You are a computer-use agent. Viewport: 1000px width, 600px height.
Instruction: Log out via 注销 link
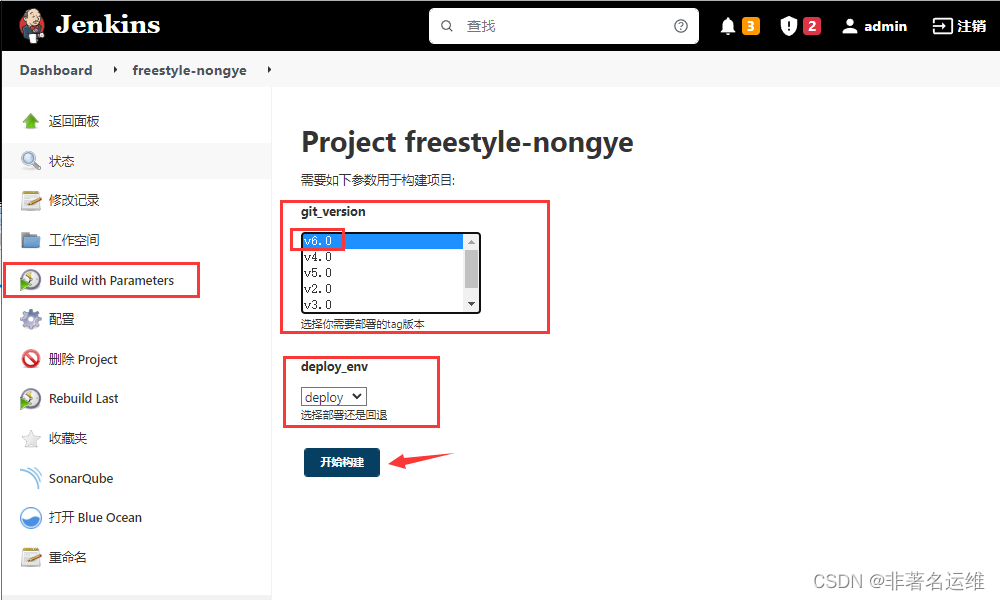[971, 26]
